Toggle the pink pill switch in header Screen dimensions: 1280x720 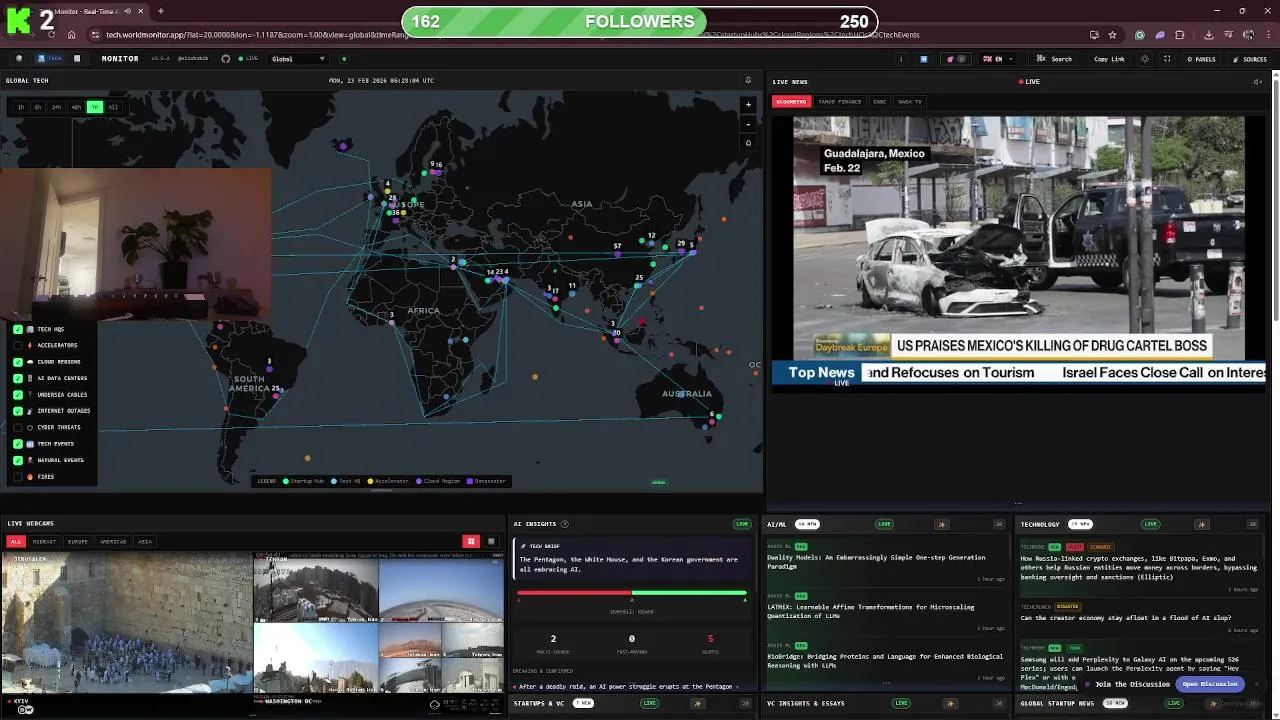point(956,59)
